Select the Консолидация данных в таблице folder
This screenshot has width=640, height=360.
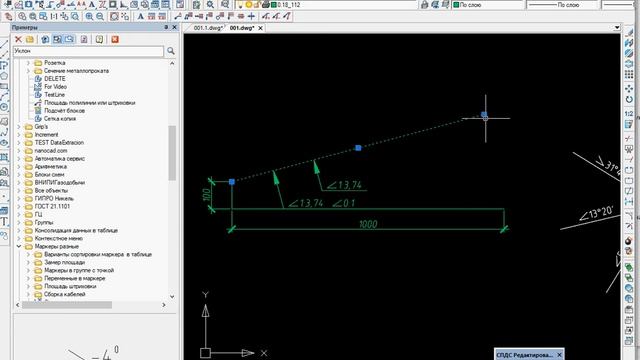(76, 231)
